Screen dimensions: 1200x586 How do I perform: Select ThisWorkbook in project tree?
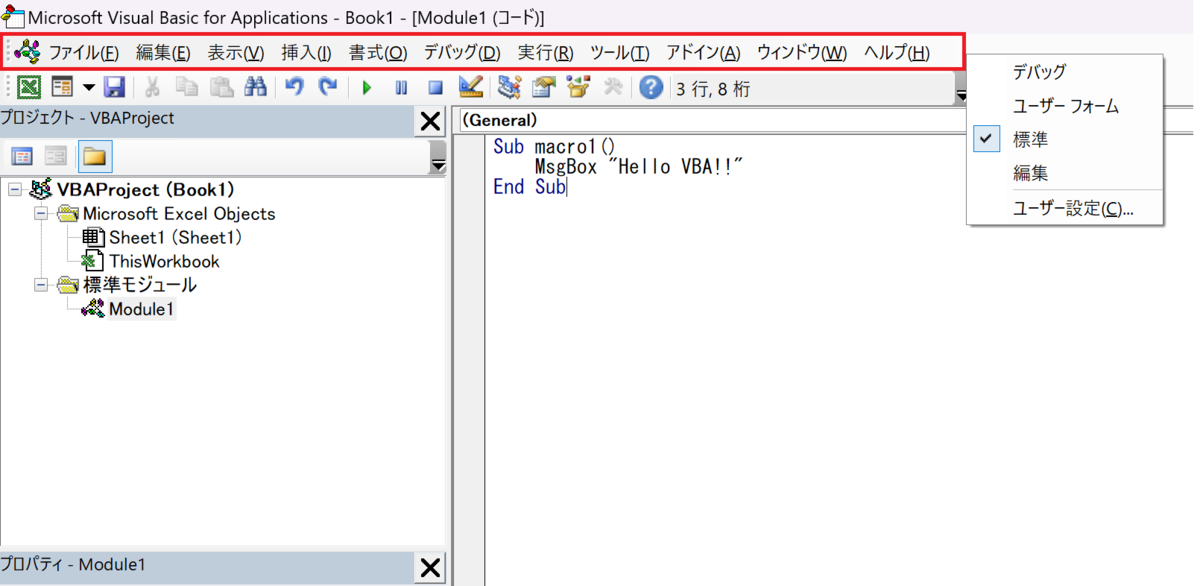(164, 261)
